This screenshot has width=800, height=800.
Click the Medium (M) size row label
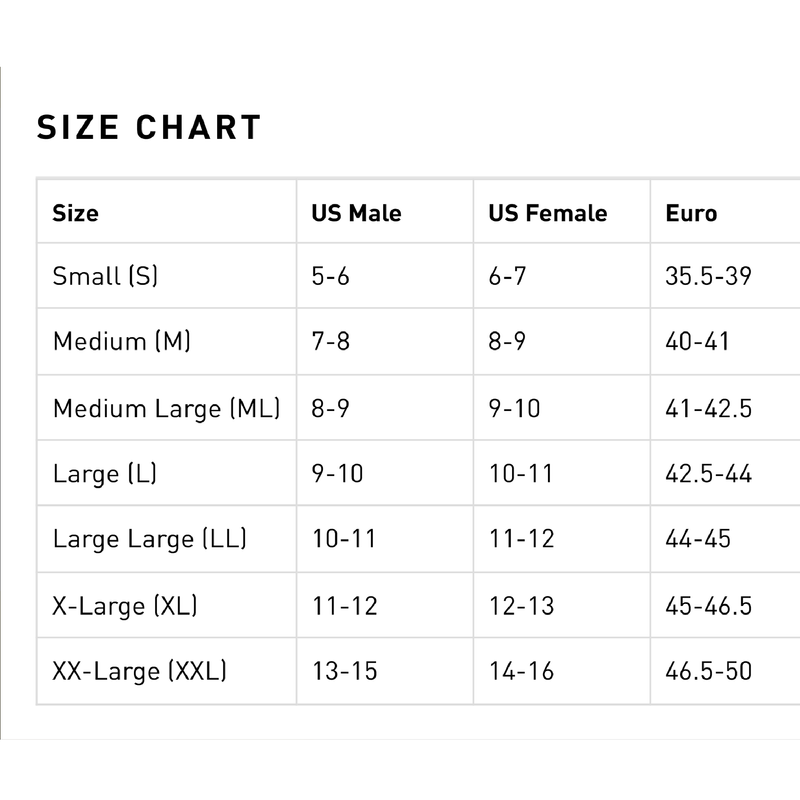[x=121, y=341]
